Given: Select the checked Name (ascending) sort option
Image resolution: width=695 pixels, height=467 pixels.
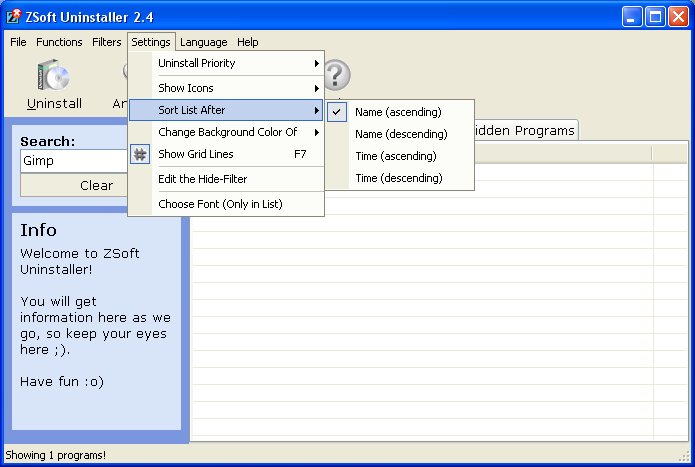Looking at the screenshot, I should (x=401, y=112).
